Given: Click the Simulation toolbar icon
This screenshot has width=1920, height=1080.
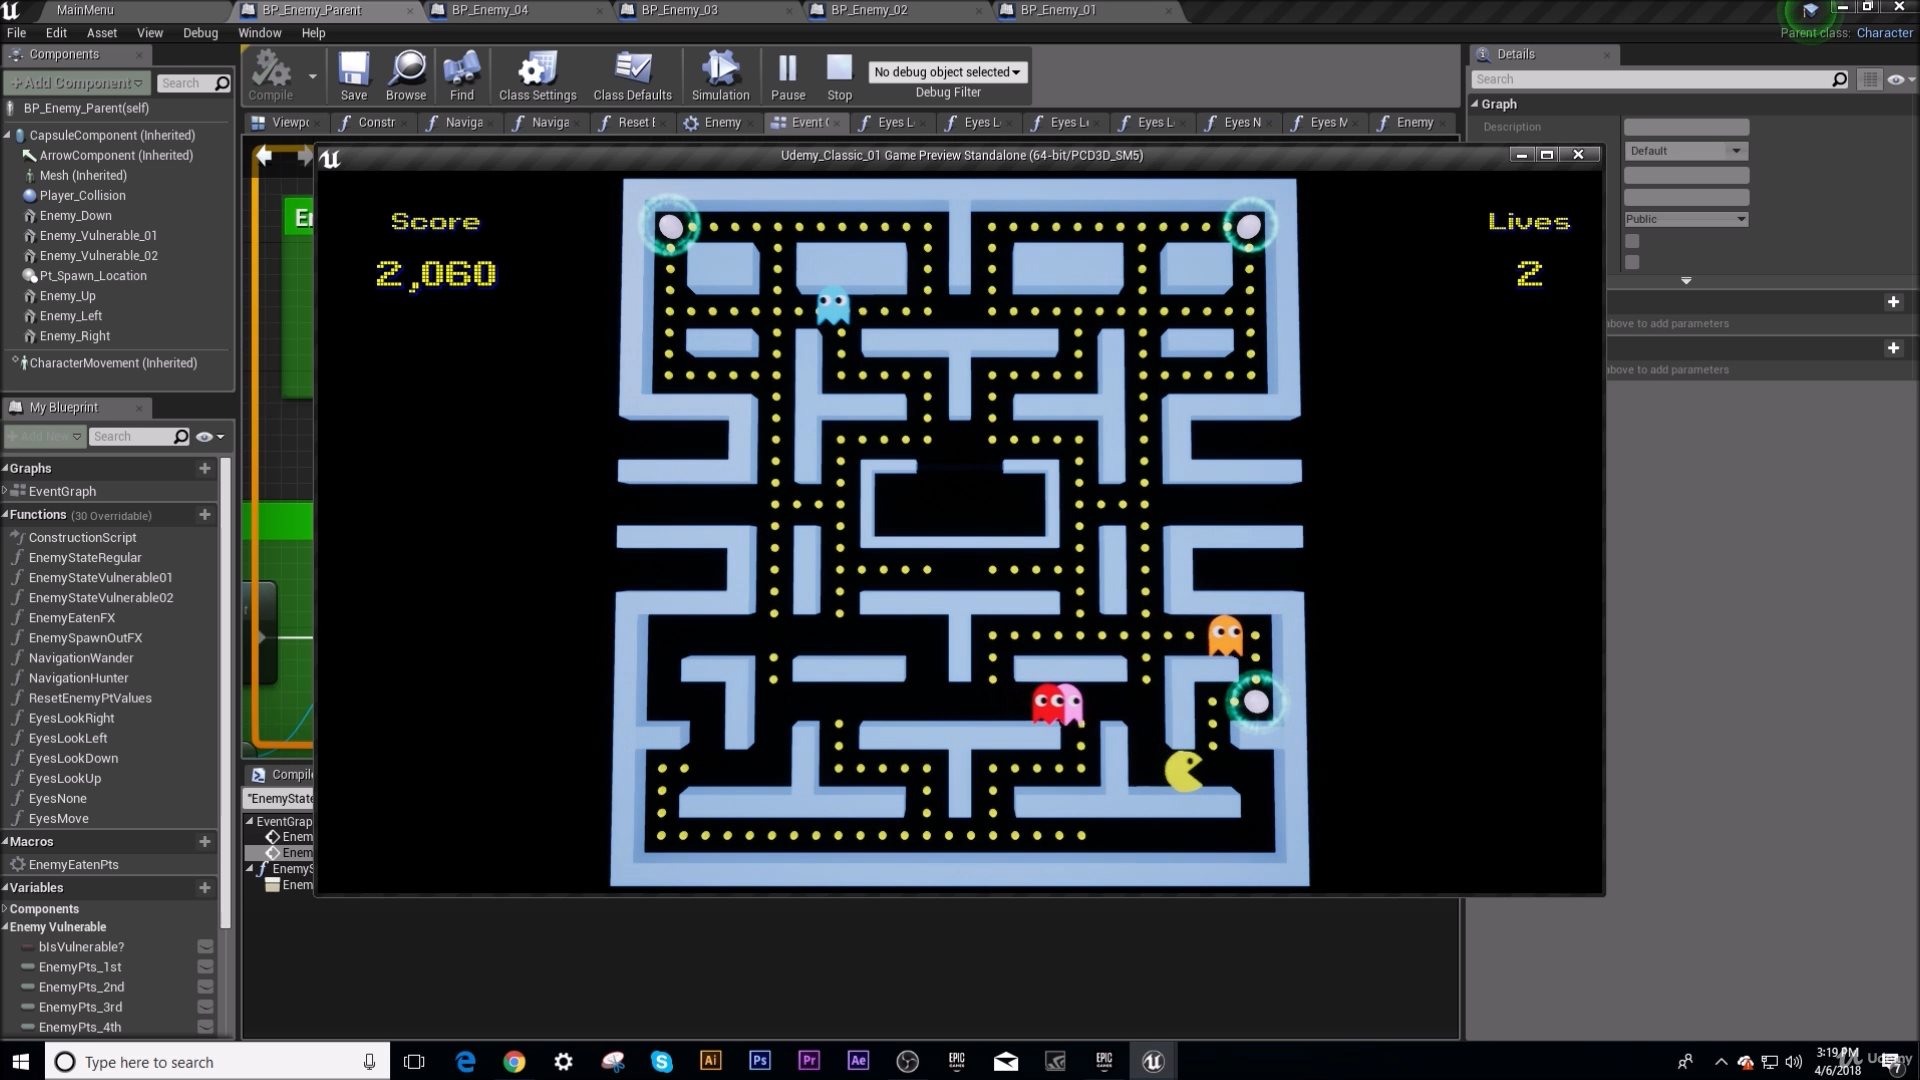Looking at the screenshot, I should tap(720, 76).
